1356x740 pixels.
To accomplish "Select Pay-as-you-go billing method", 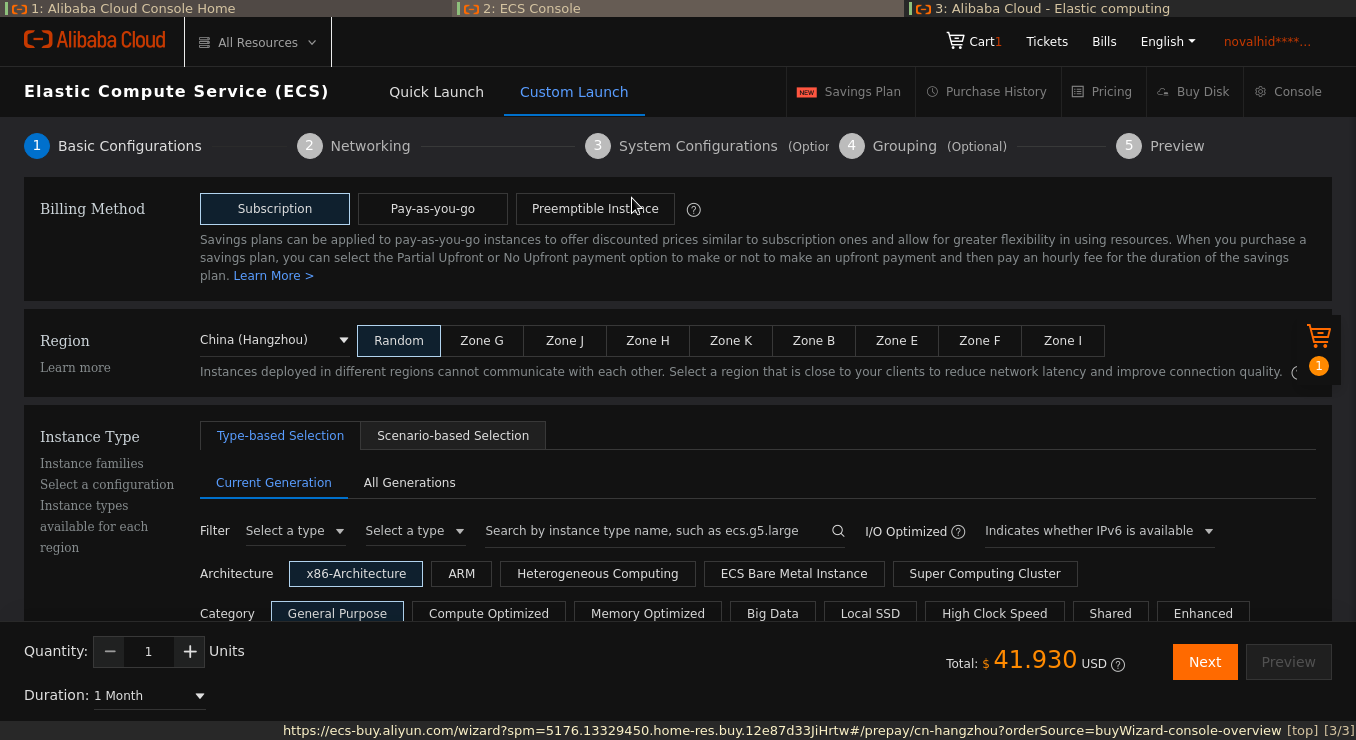I will point(432,209).
